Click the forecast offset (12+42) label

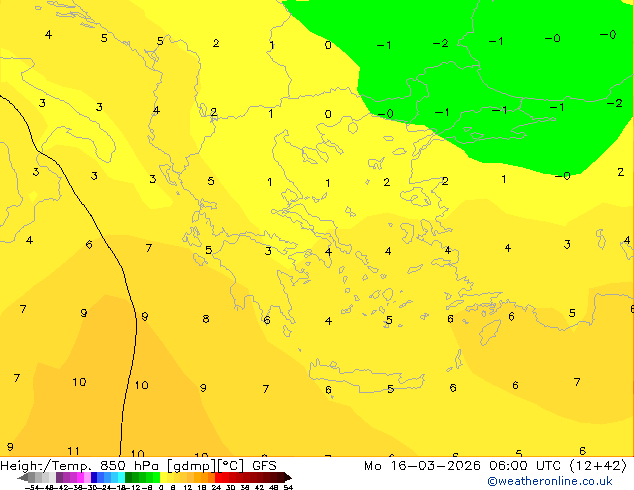click(598, 466)
